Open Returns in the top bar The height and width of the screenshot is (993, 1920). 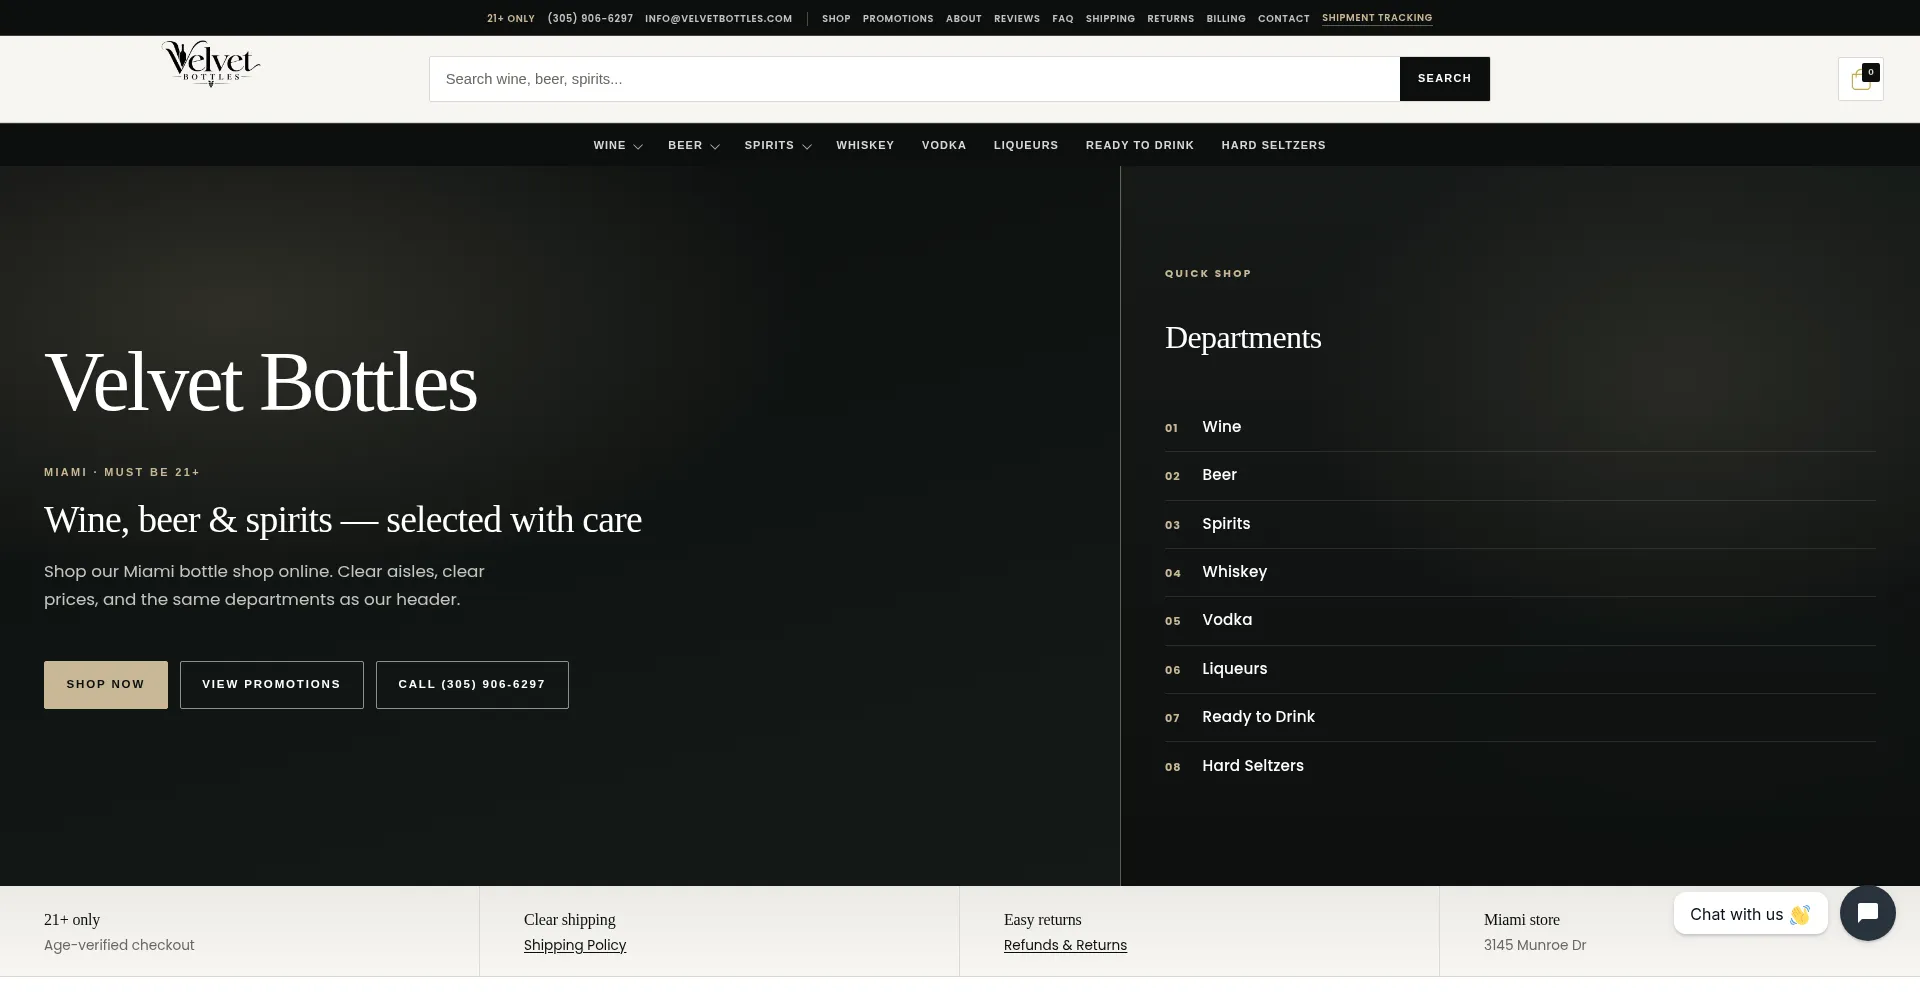tap(1171, 18)
